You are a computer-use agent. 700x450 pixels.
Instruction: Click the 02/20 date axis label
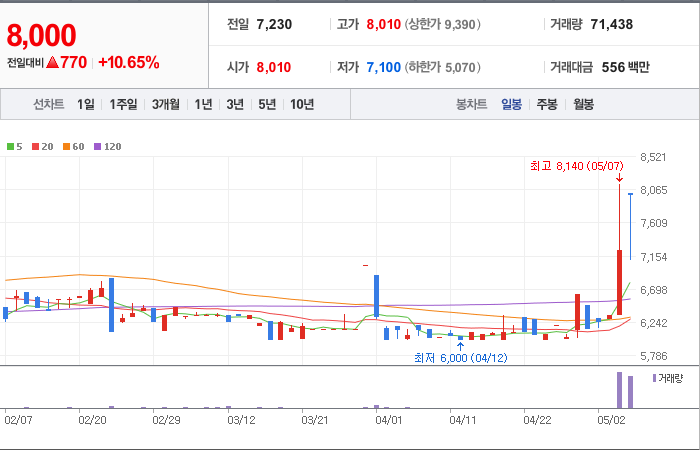(x=92, y=420)
